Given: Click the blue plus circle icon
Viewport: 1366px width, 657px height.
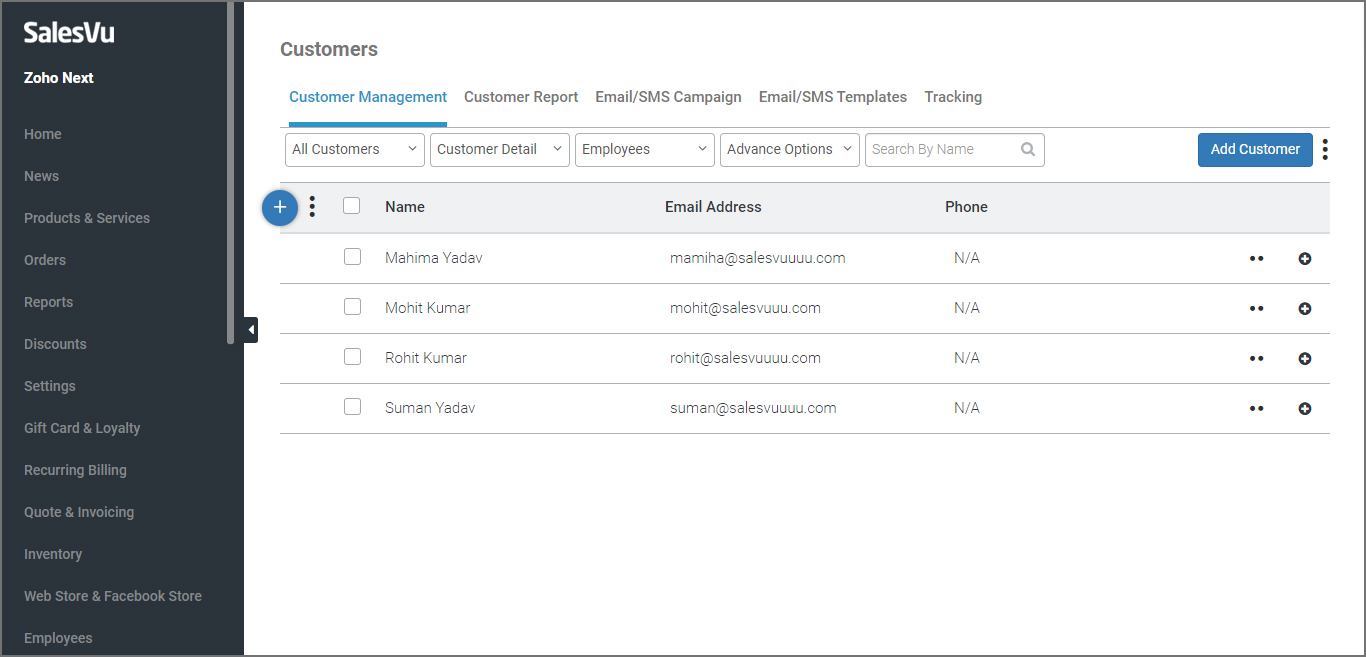Looking at the screenshot, I should 280,207.
